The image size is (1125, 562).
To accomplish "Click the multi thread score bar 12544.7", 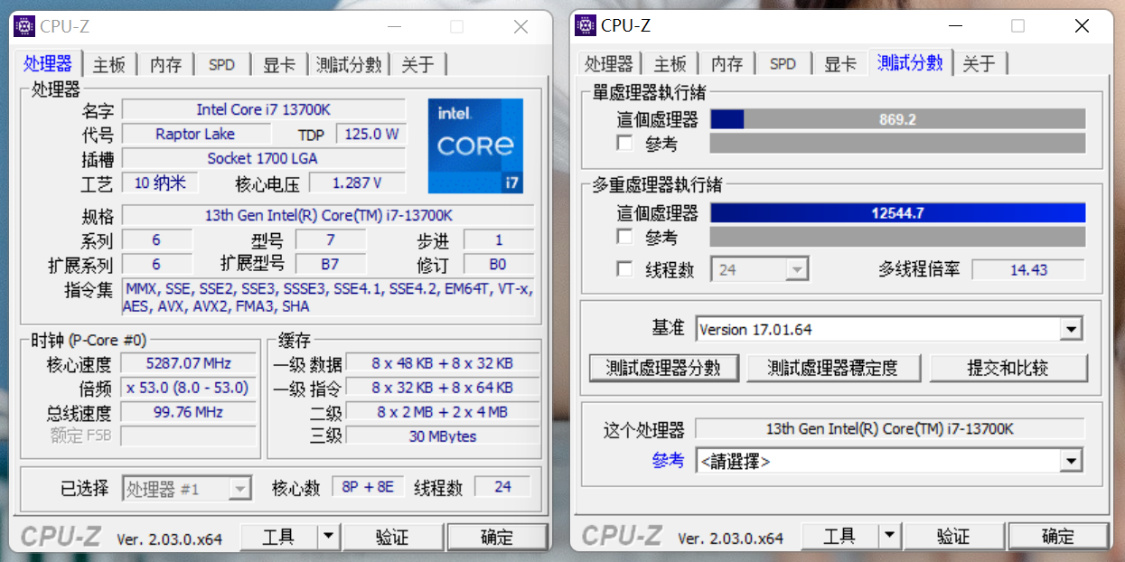I will click(x=898, y=213).
